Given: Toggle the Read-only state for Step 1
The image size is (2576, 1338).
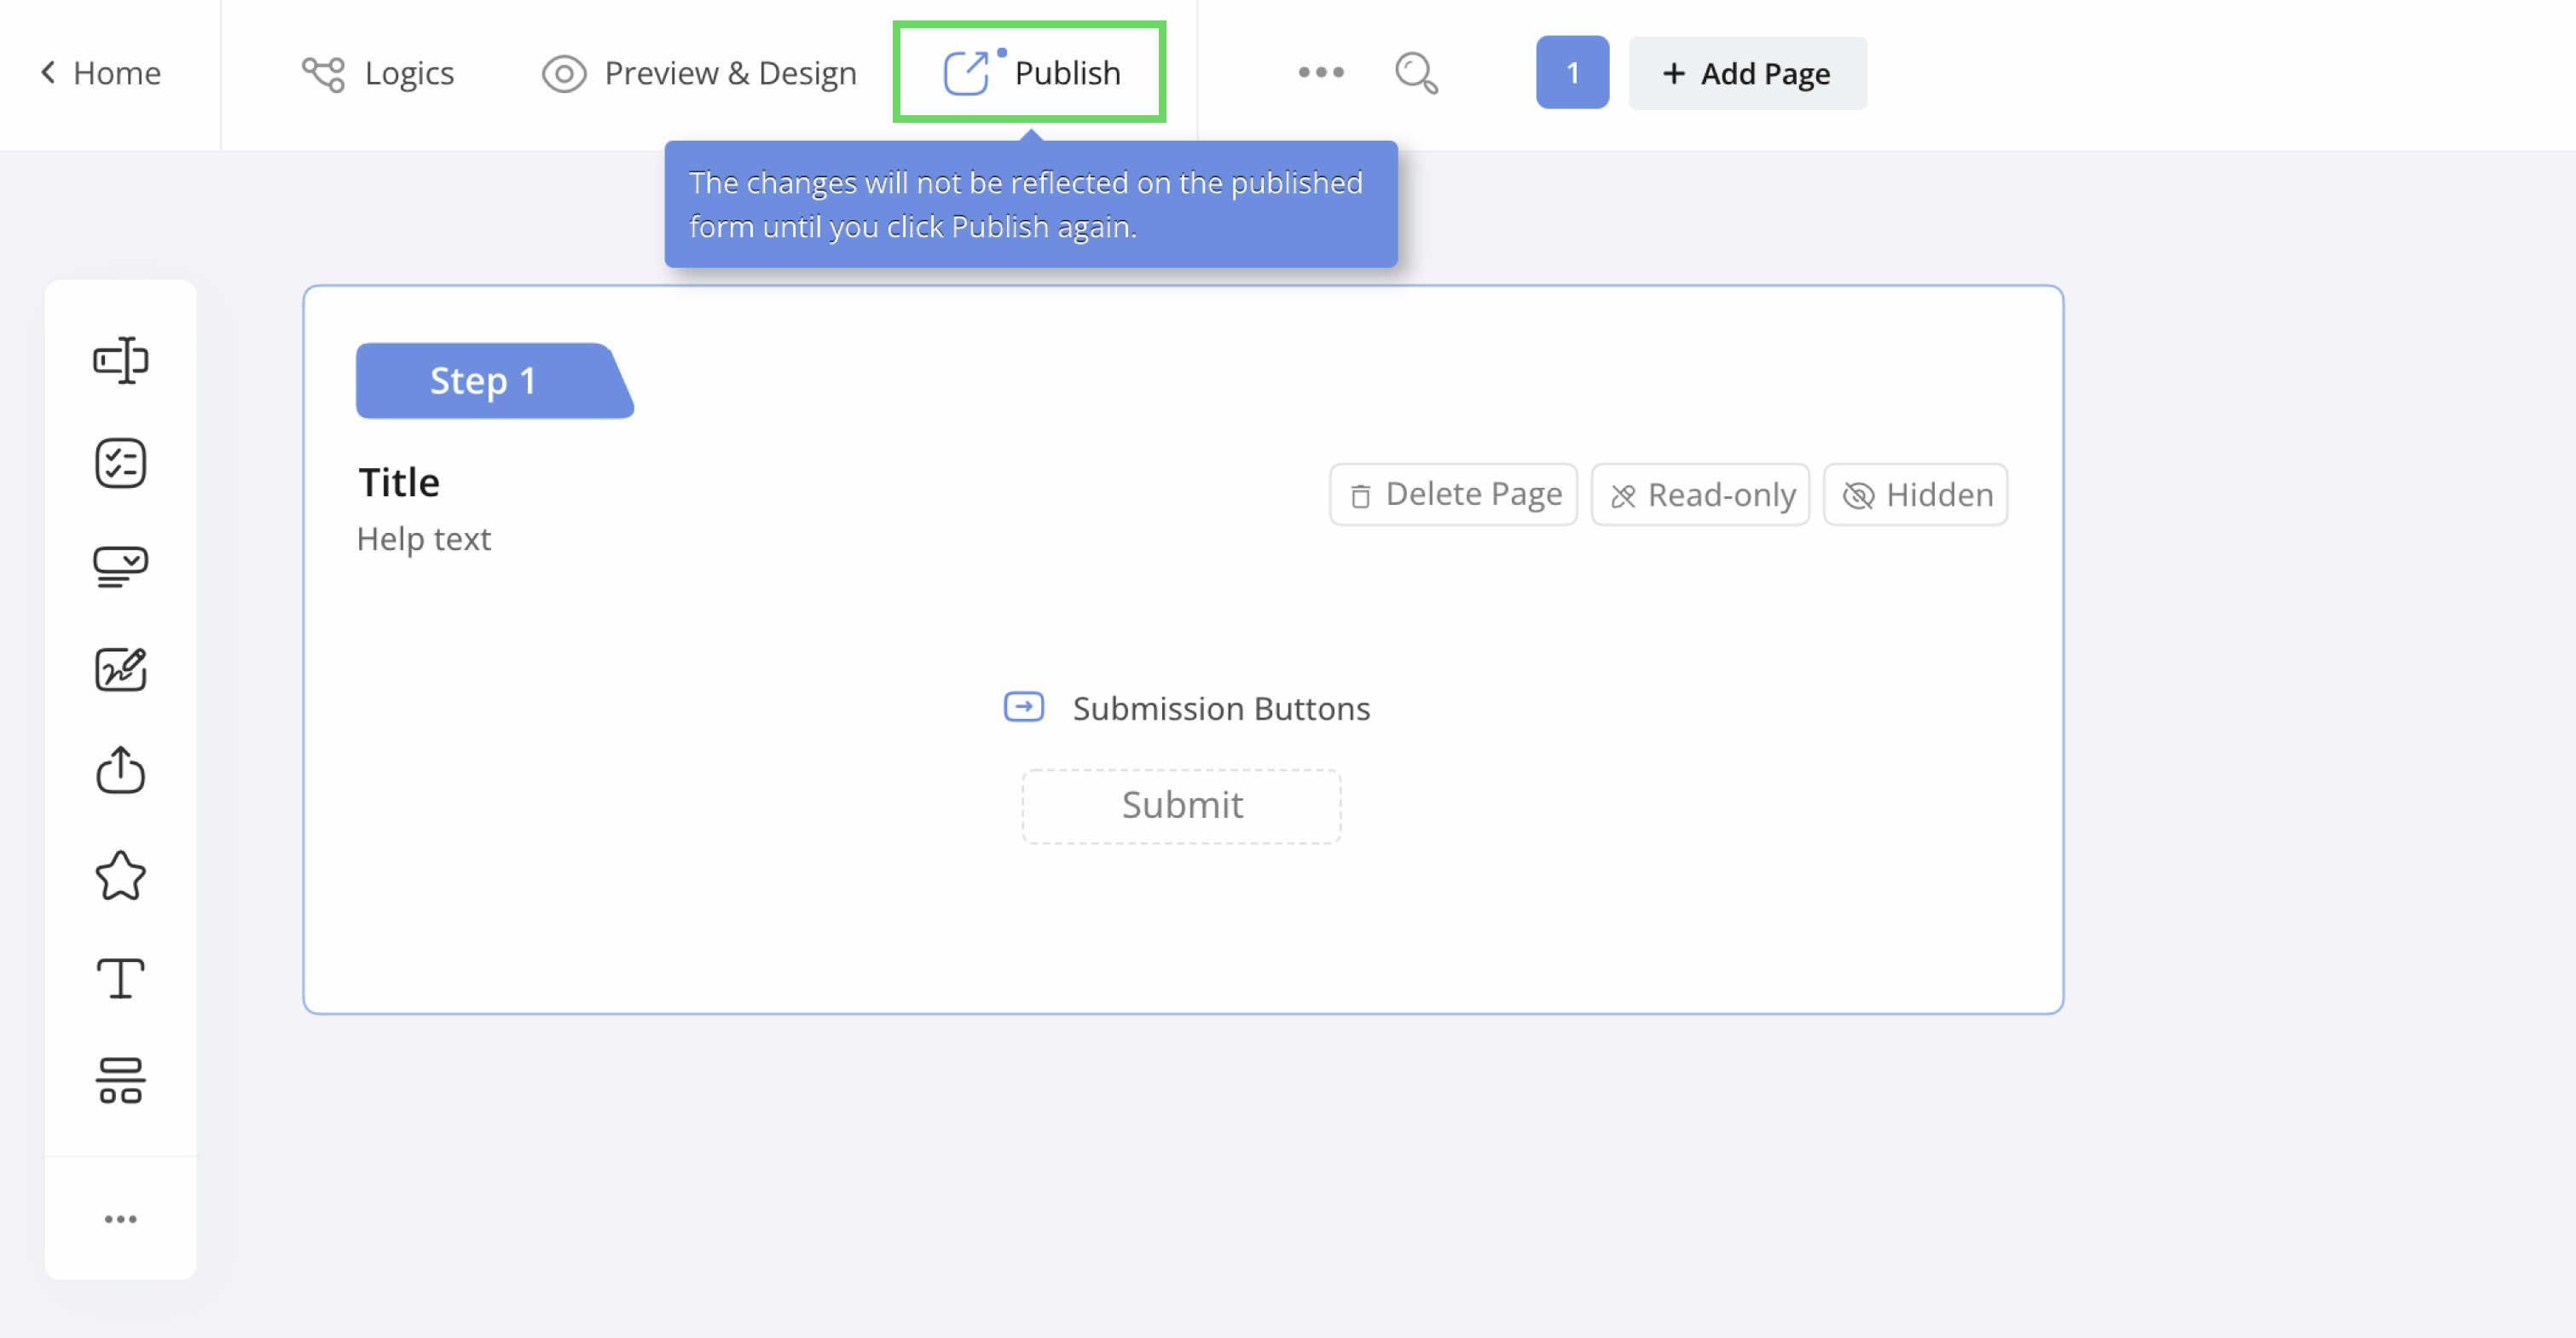Looking at the screenshot, I should coord(1702,493).
